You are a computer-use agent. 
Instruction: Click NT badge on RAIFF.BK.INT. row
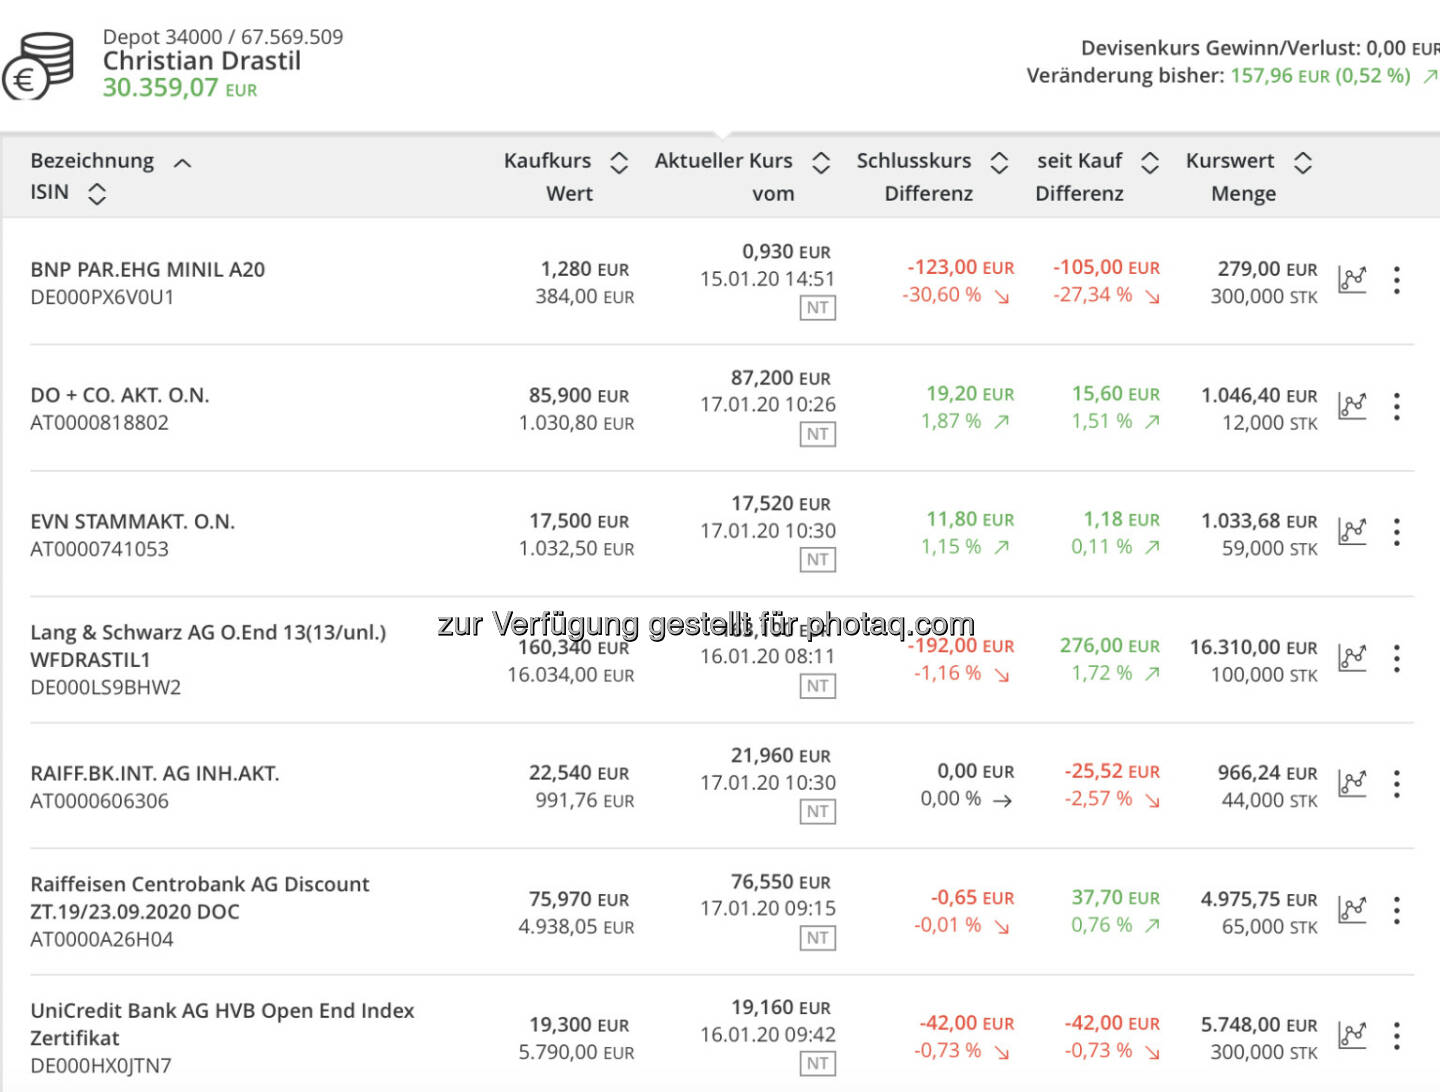tap(818, 812)
